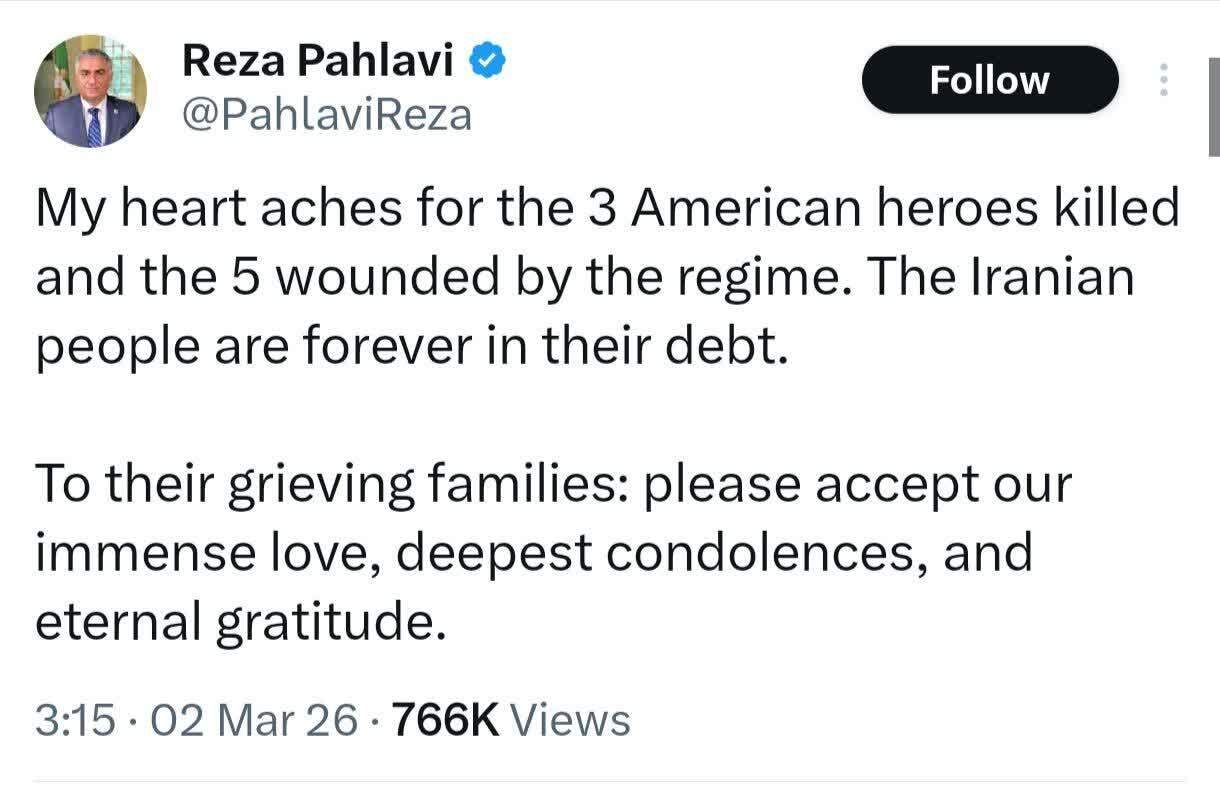Click the blue verified badge
The width and height of the screenshot is (1220, 790).
click(x=487, y=63)
